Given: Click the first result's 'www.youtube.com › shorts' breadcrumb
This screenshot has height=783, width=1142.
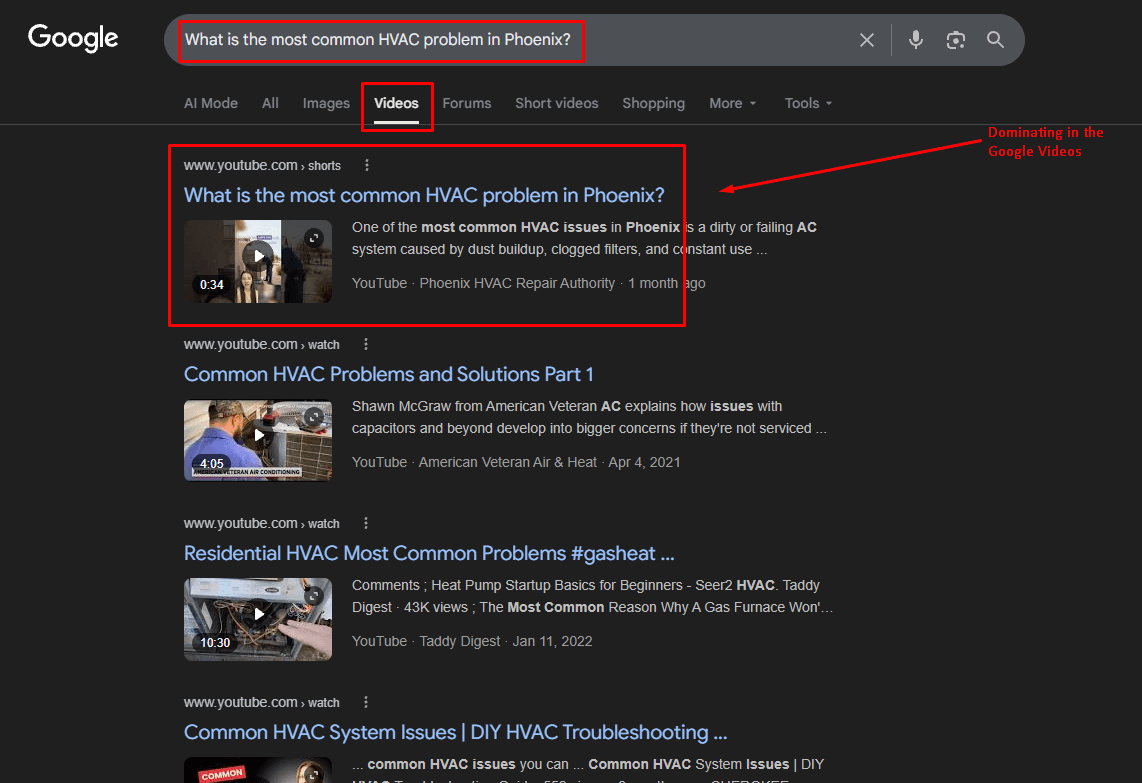Looking at the screenshot, I should click(x=262, y=165).
